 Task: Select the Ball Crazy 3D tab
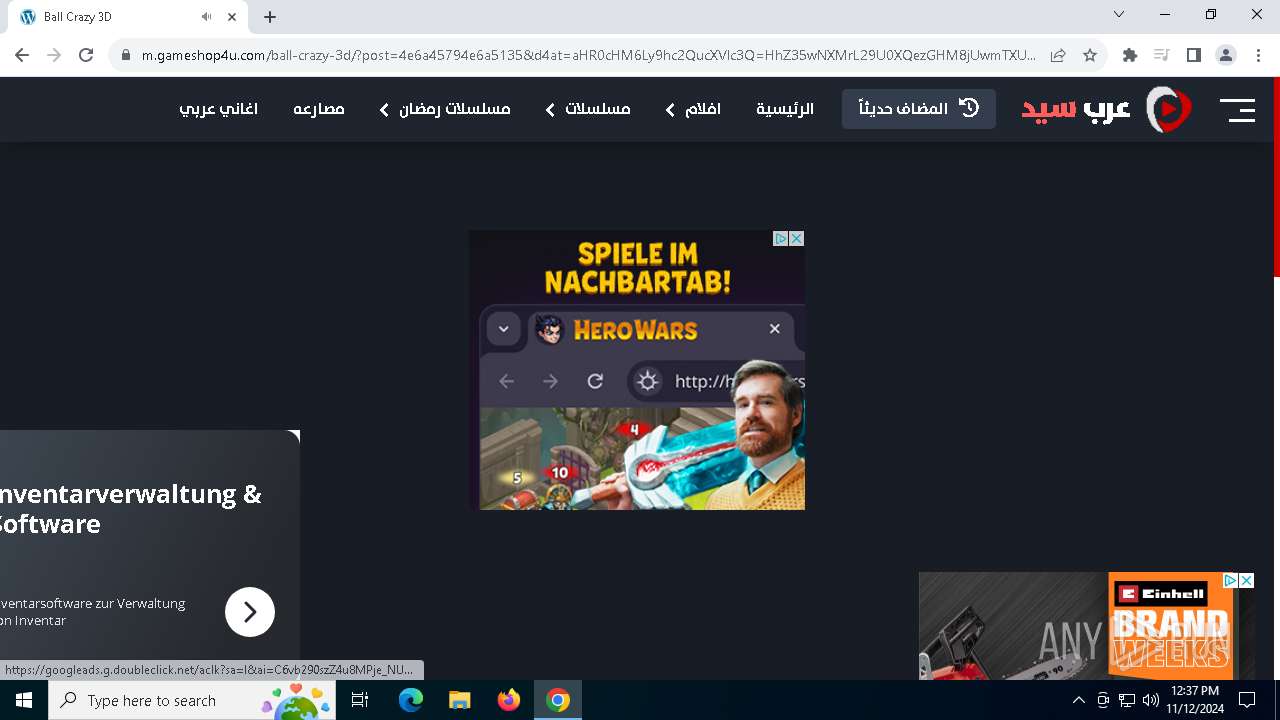(x=128, y=17)
